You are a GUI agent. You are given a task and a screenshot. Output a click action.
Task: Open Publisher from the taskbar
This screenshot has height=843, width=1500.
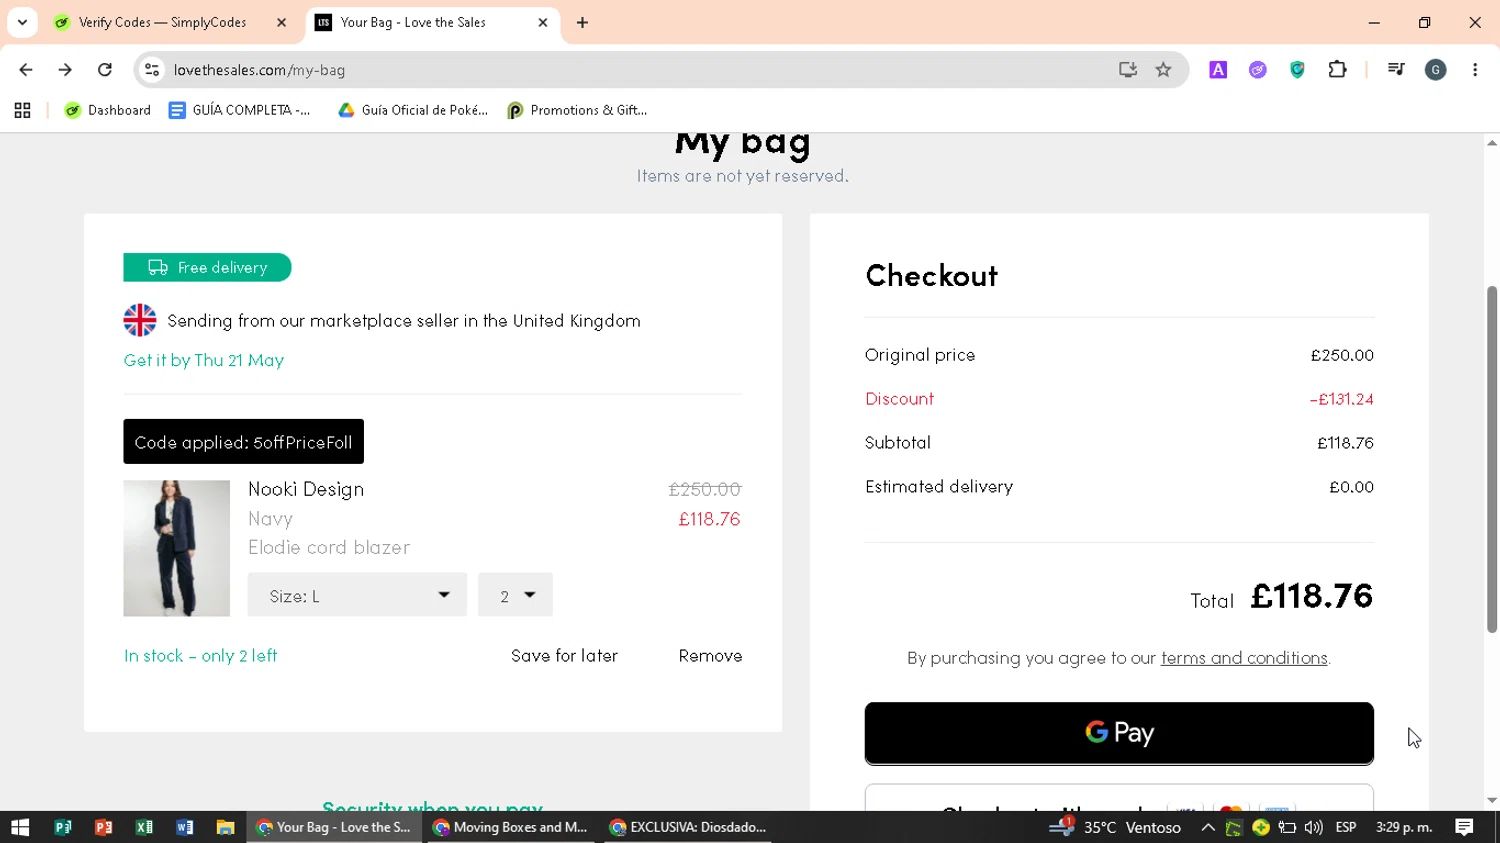(63, 827)
